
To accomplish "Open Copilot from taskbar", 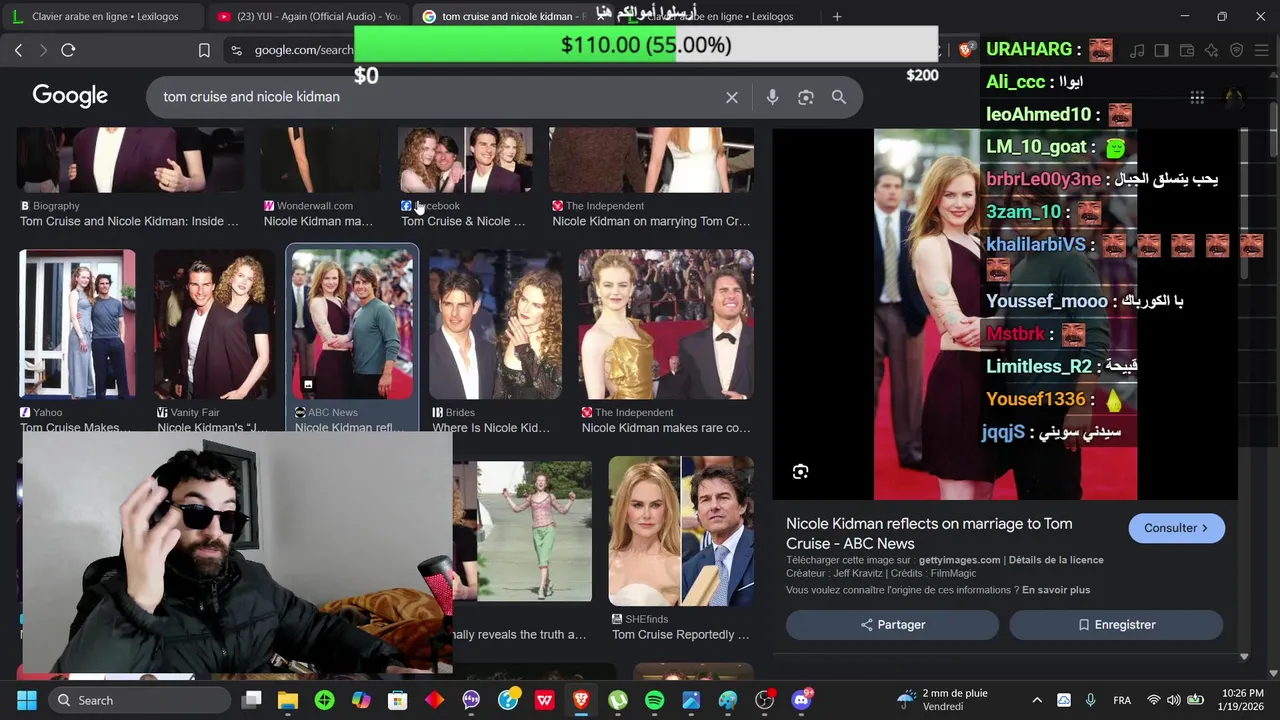I will pos(361,700).
